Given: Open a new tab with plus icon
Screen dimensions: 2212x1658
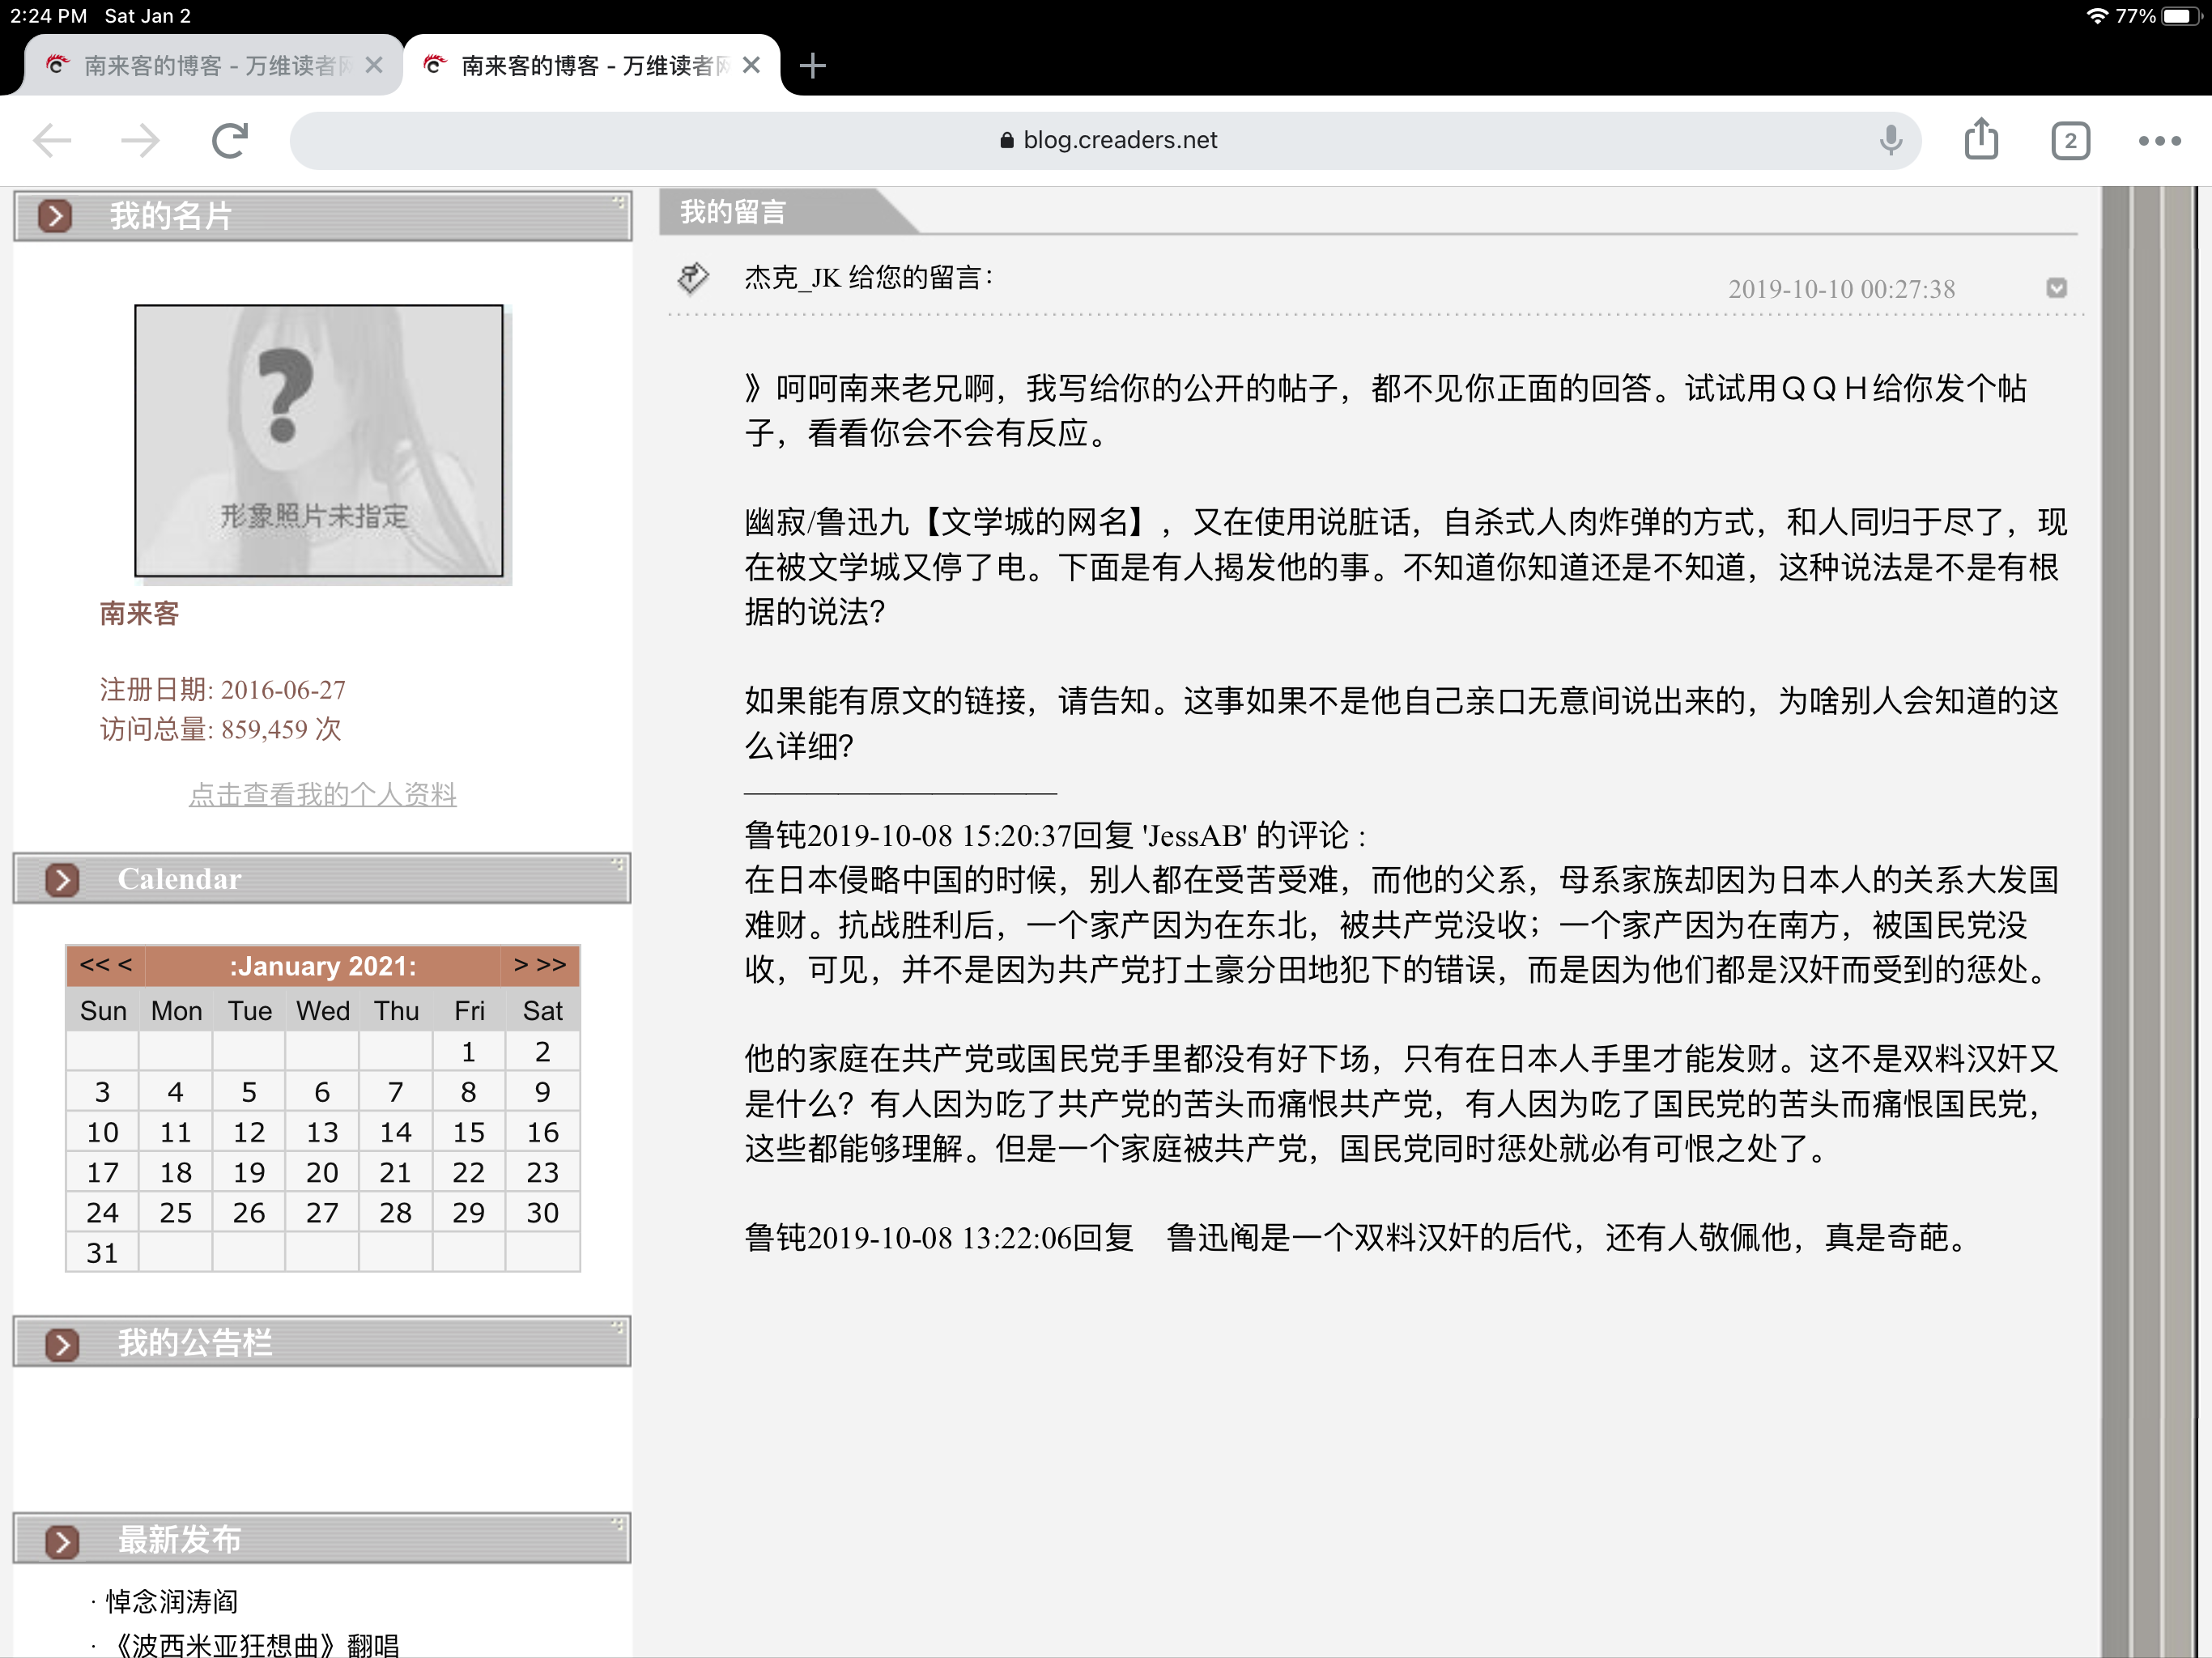Looking at the screenshot, I should 813,66.
